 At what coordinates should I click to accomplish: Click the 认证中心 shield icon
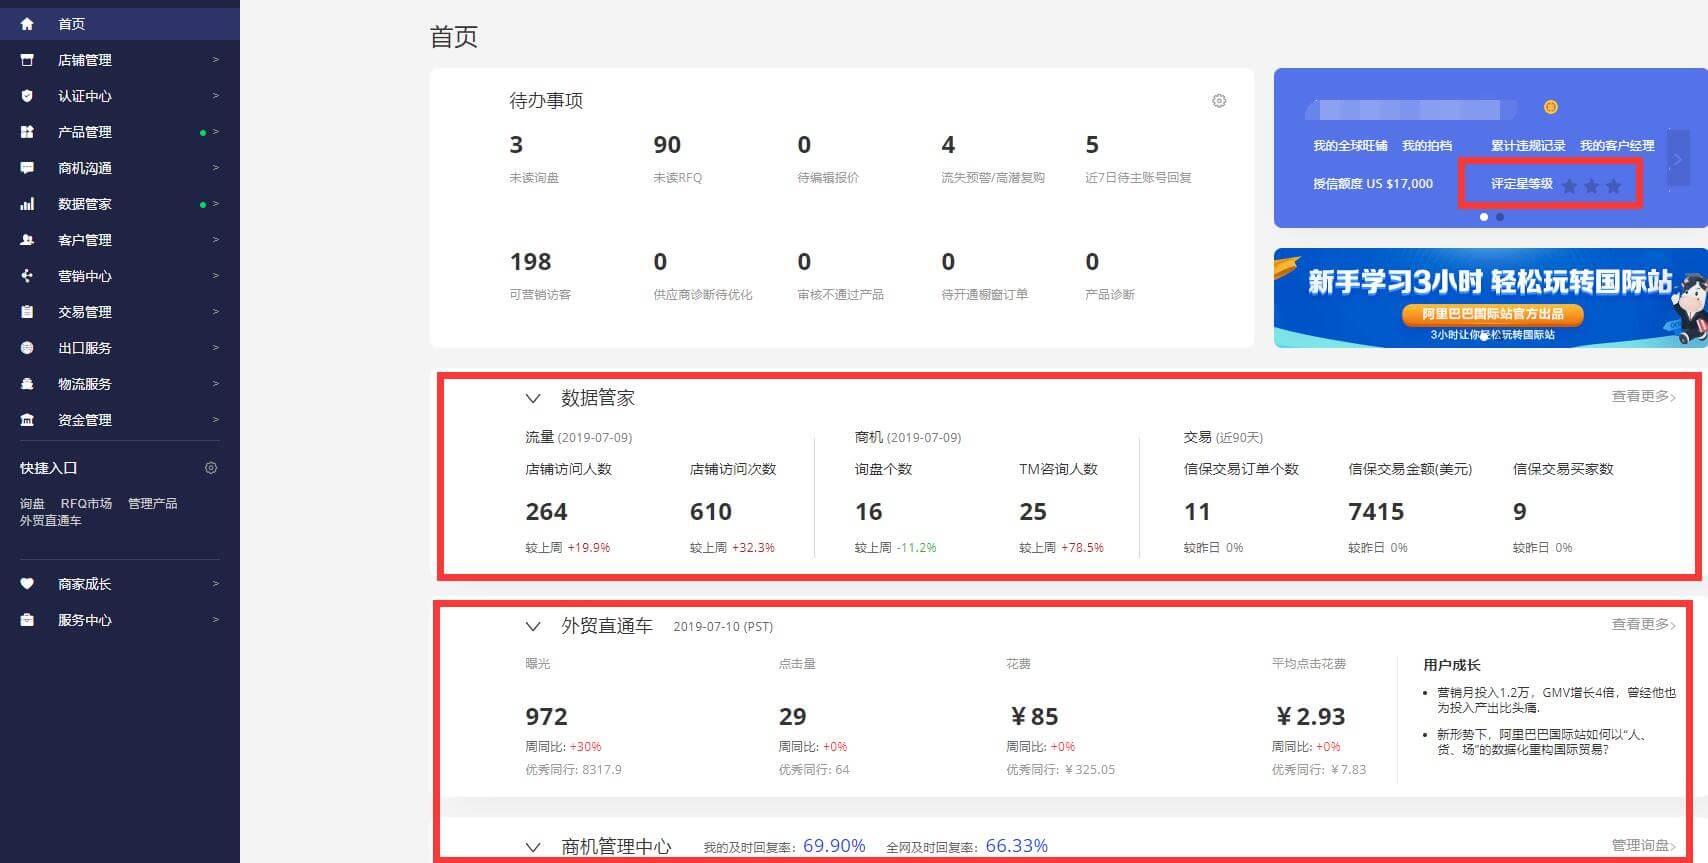[27, 96]
